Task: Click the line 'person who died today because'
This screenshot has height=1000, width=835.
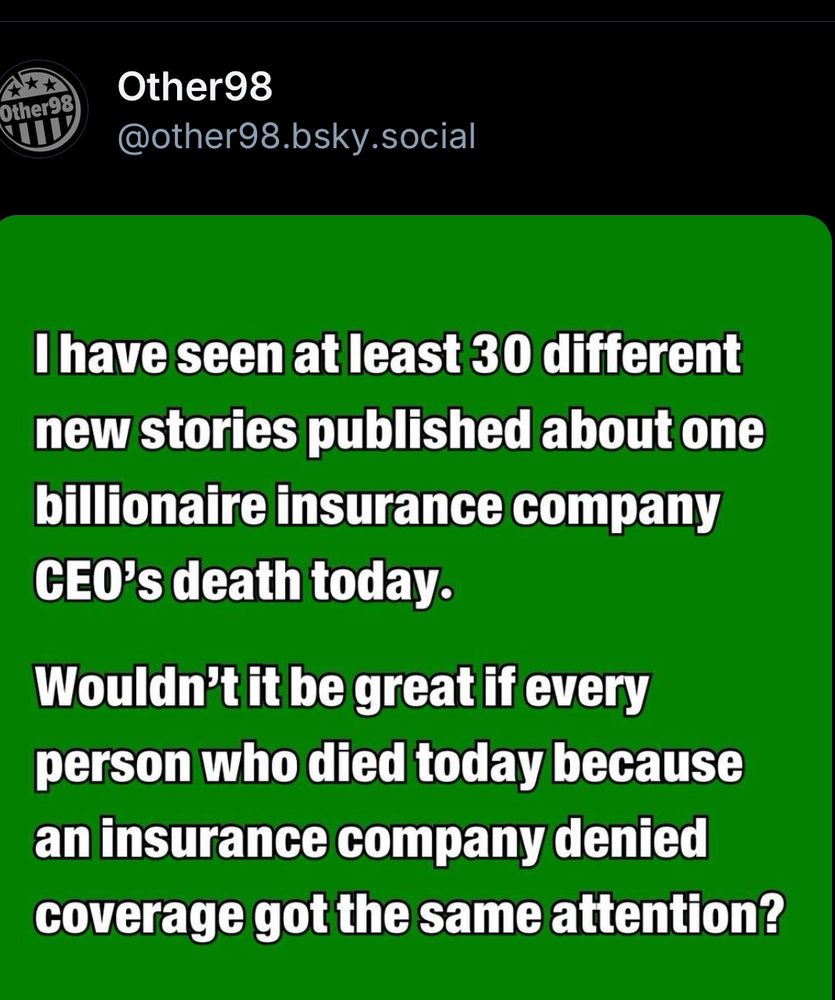Action: (x=388, y=763)
